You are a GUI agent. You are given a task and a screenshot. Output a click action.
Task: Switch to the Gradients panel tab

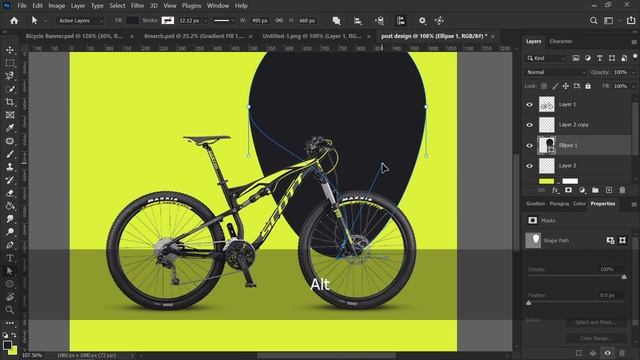pyautogui.click(x=535, y=204)
